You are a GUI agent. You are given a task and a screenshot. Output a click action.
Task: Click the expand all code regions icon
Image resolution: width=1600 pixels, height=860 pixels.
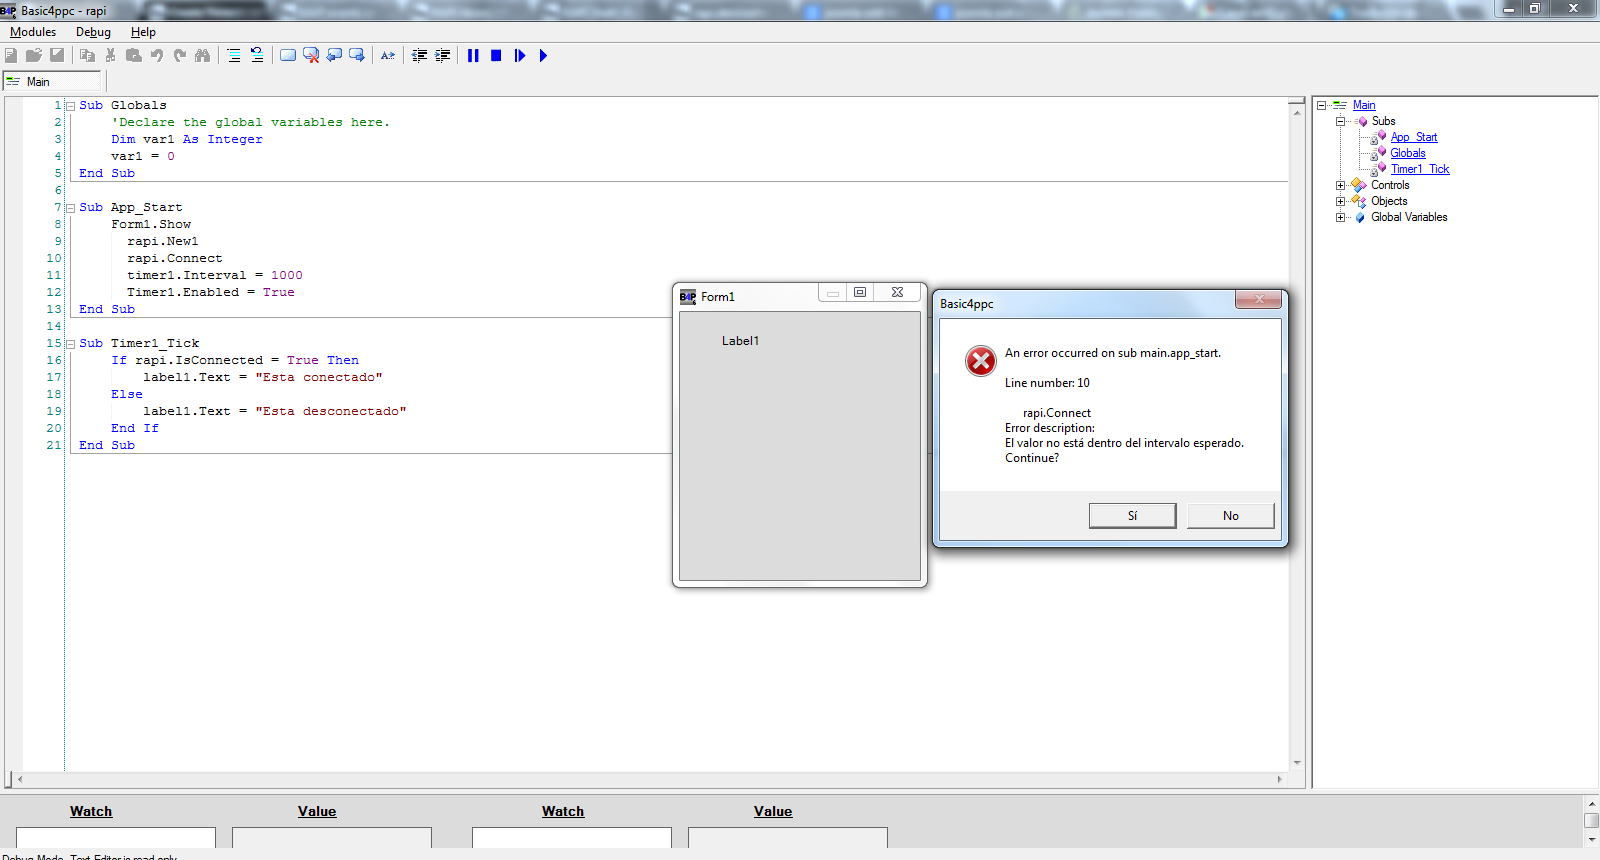[442, 56]
